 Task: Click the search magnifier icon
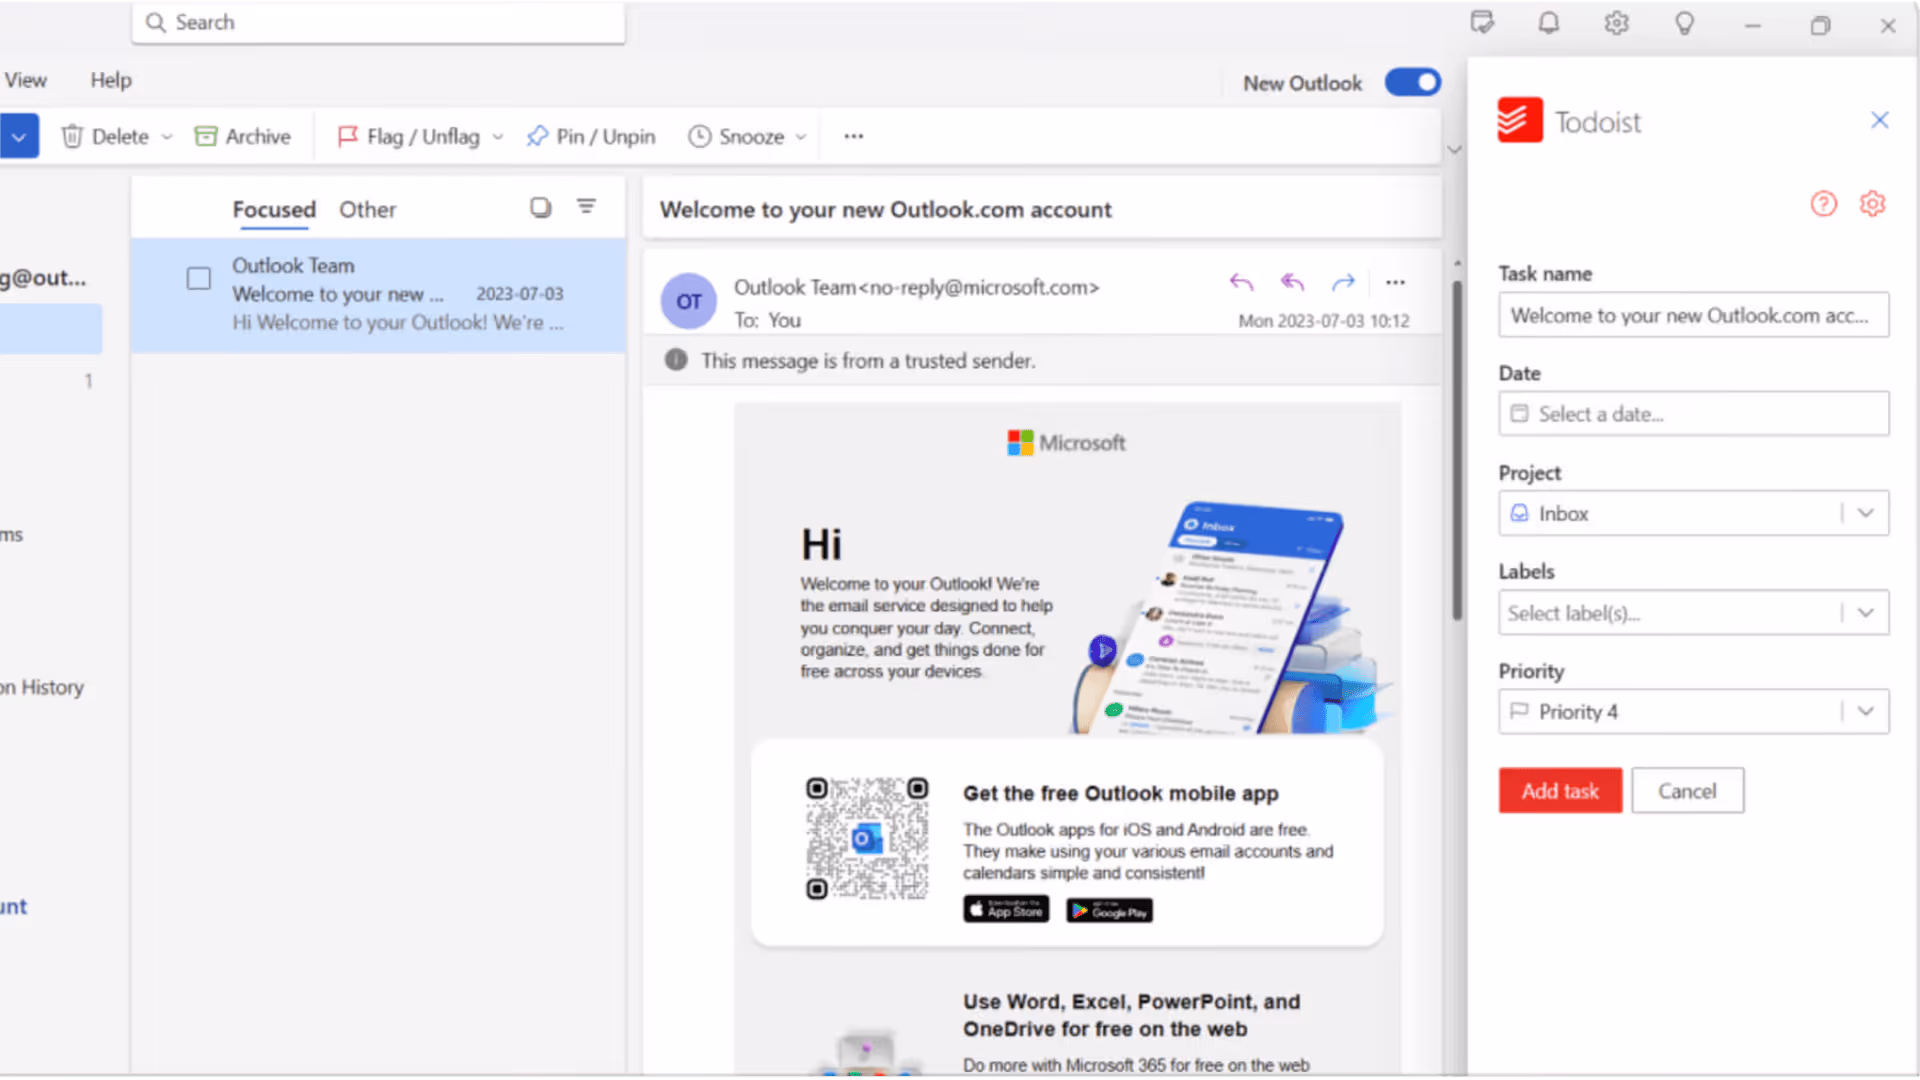tap(155, 22)
